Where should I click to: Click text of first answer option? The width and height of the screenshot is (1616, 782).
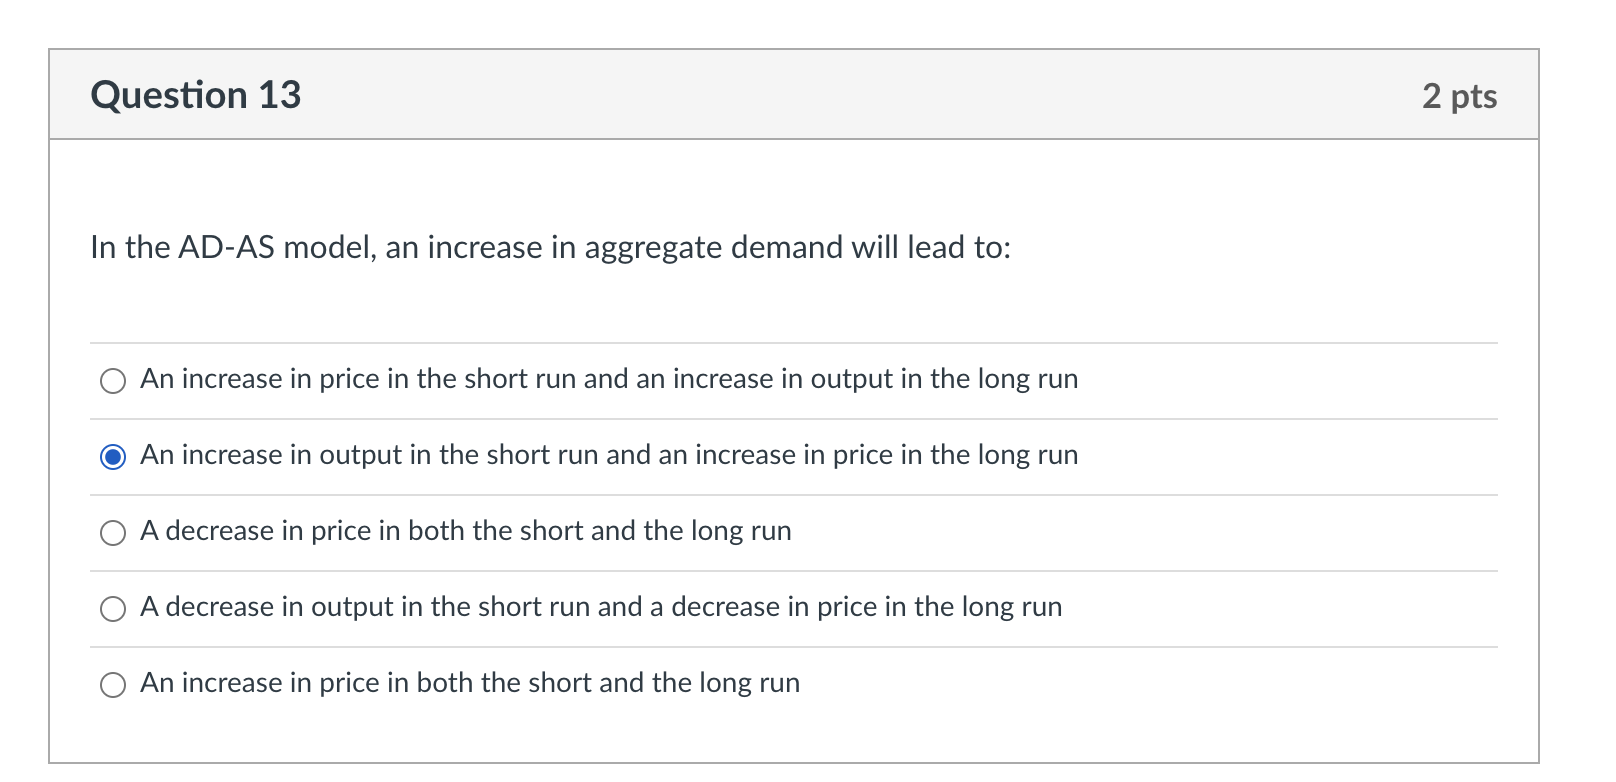608,380
